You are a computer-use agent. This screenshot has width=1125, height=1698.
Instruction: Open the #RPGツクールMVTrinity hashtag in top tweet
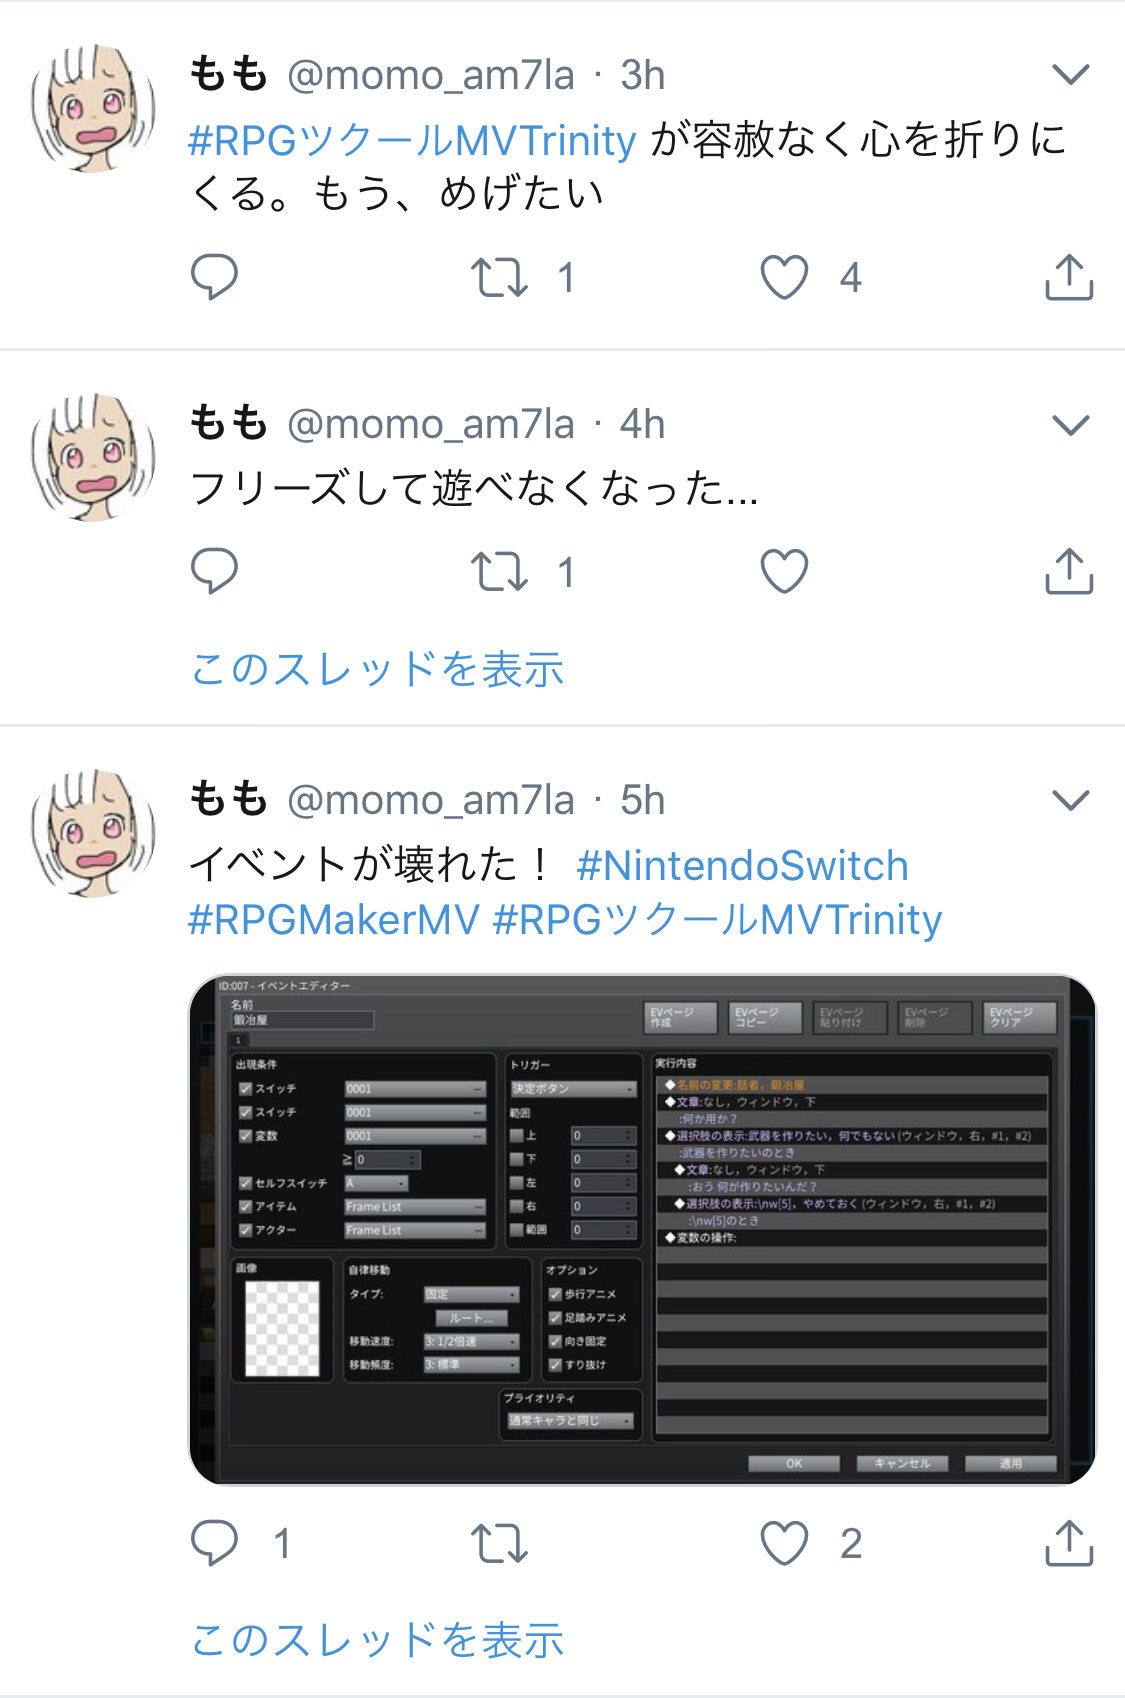(x=412, y=140)
